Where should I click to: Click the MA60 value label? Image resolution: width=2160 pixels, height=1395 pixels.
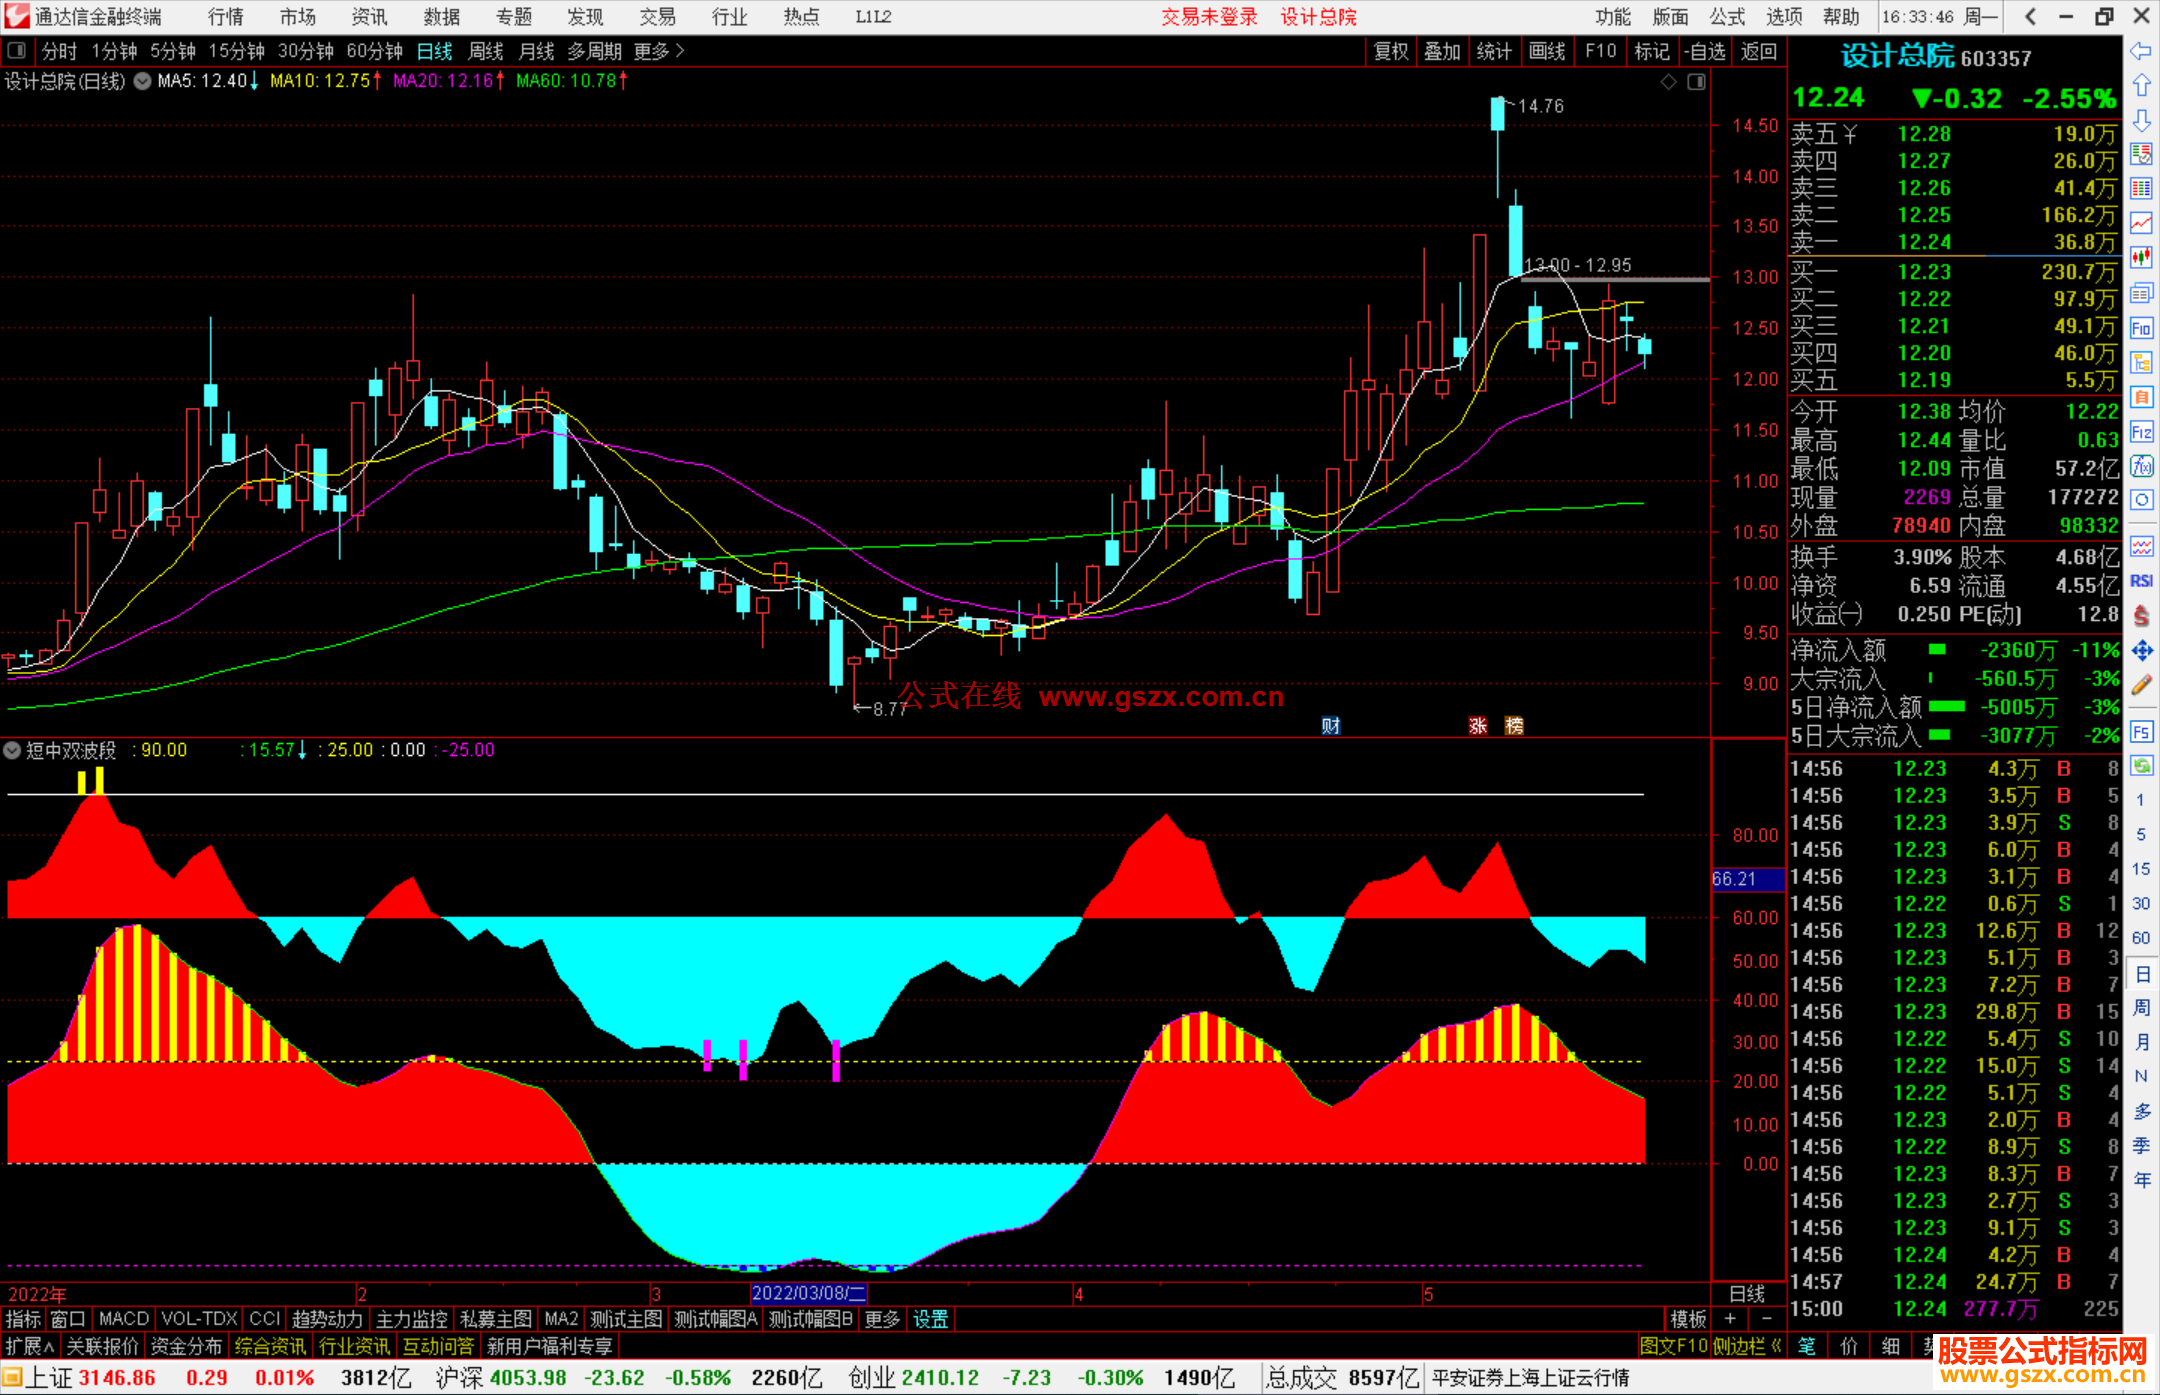point(572,81)
